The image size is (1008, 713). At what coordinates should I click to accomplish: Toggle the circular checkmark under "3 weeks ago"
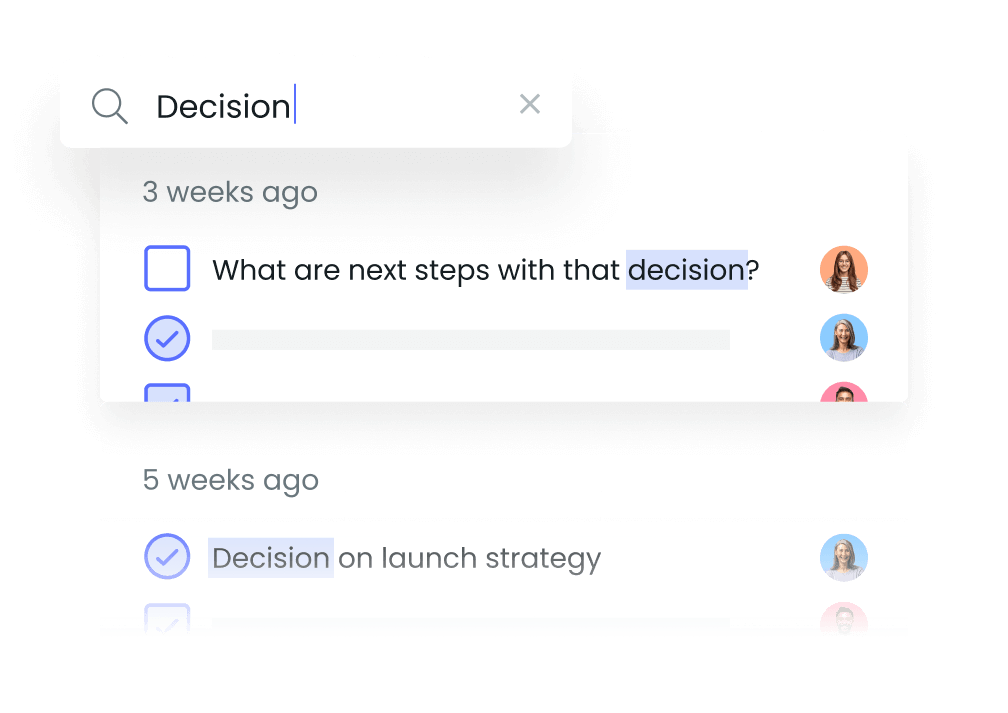[x=167, y=339]
